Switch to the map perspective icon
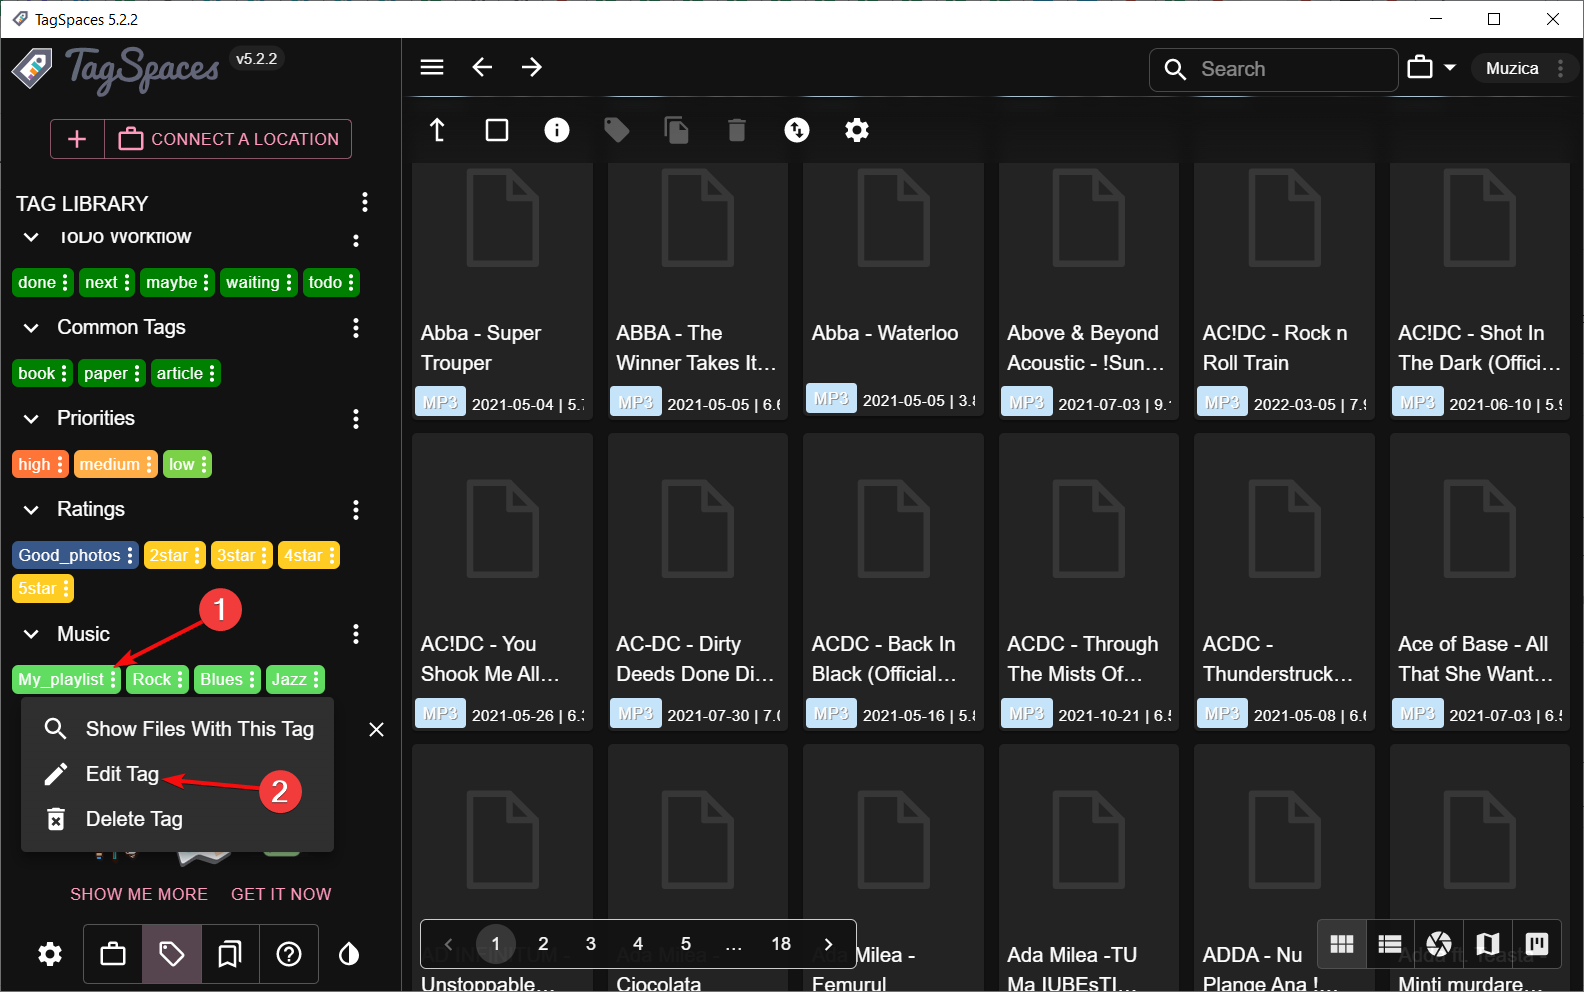The height and width of the screenshot is (992, 1584). (1488, 944)
